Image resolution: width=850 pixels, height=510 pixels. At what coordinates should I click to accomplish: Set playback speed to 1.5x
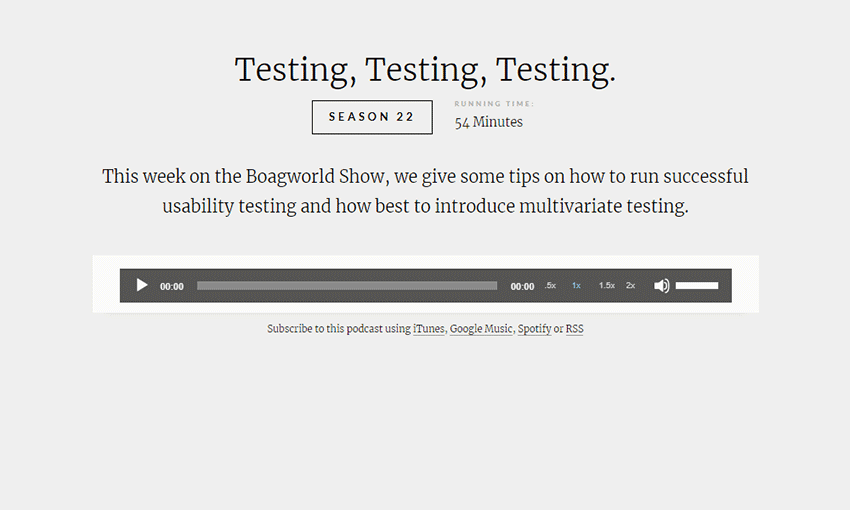tap(607, 285)
